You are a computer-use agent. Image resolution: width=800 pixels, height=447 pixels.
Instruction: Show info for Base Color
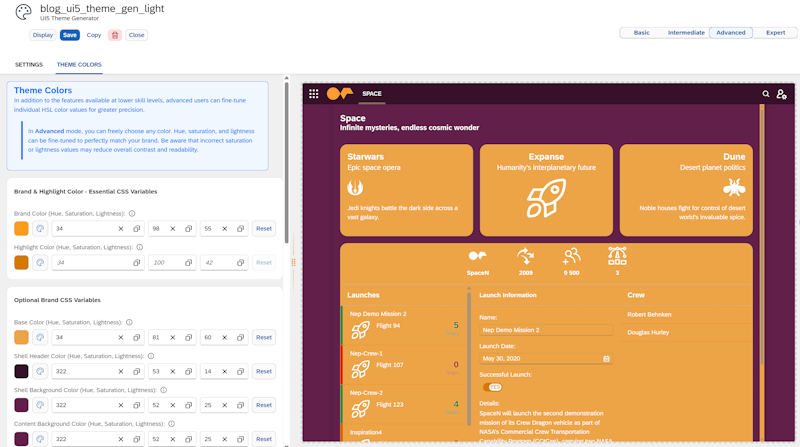(130, 322)
